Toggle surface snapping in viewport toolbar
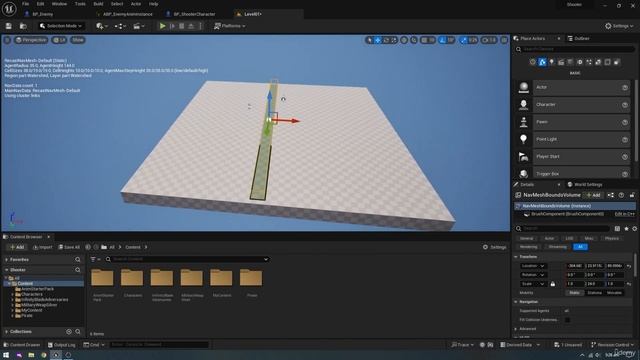640x360 pixels. [x=414, y=40]
